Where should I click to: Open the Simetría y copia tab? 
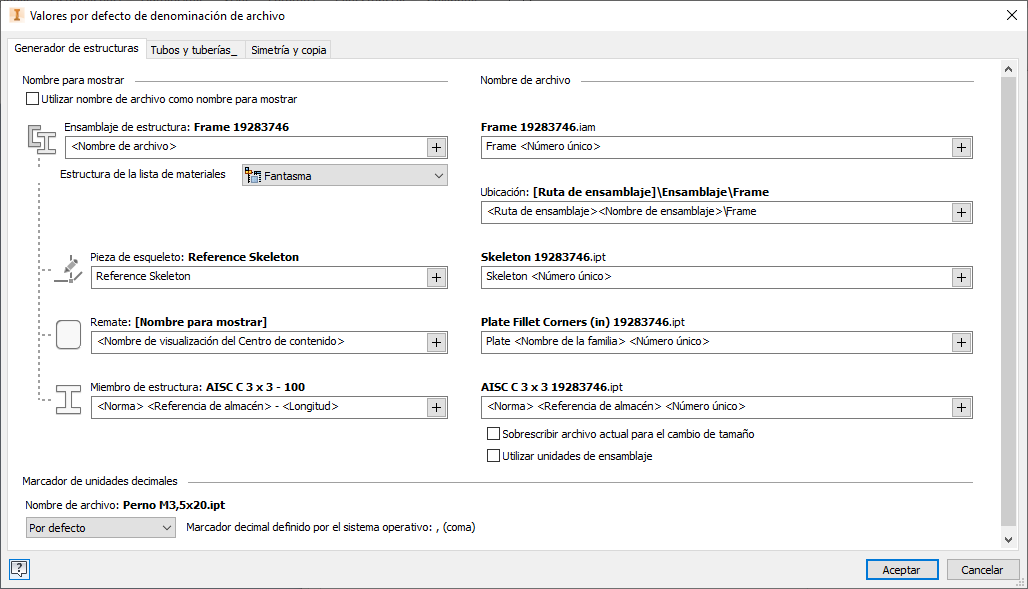[x=288, y=50]
